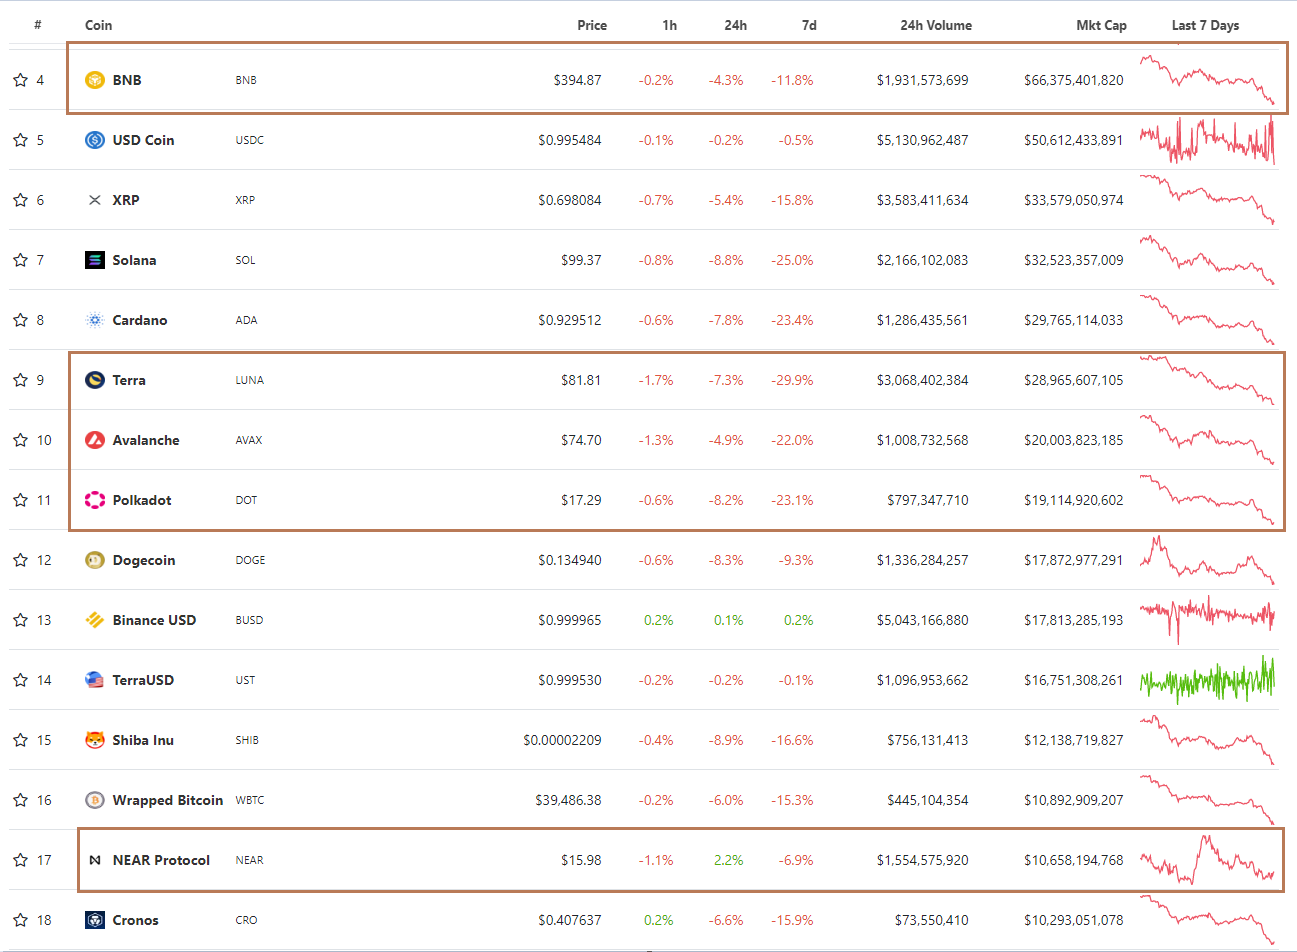Click the Avalanche logo icon
The image size is (1297, 952).
(x=95, y=440)
